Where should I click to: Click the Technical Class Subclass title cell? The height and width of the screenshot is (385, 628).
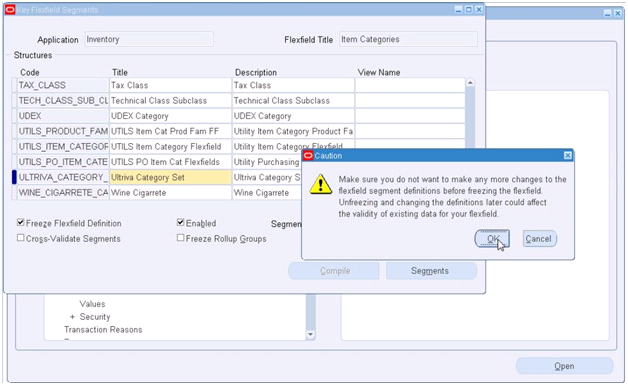171,101
